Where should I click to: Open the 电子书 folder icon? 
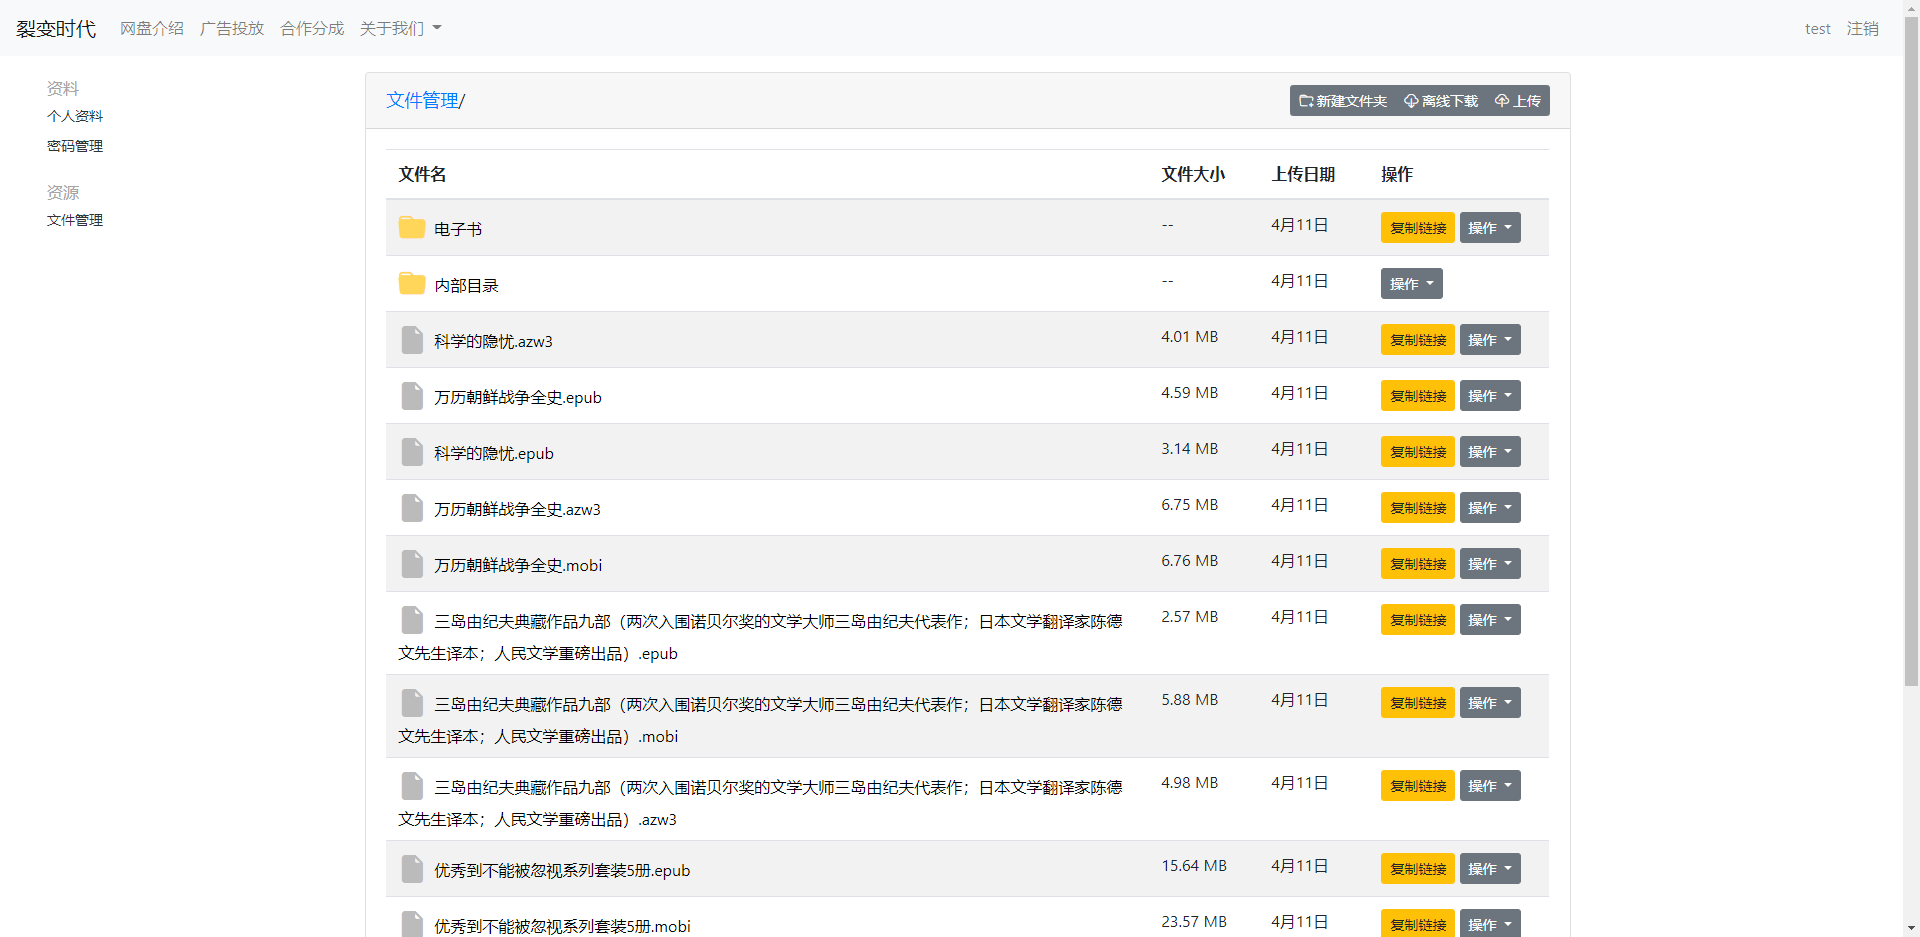tap(411, 227)
